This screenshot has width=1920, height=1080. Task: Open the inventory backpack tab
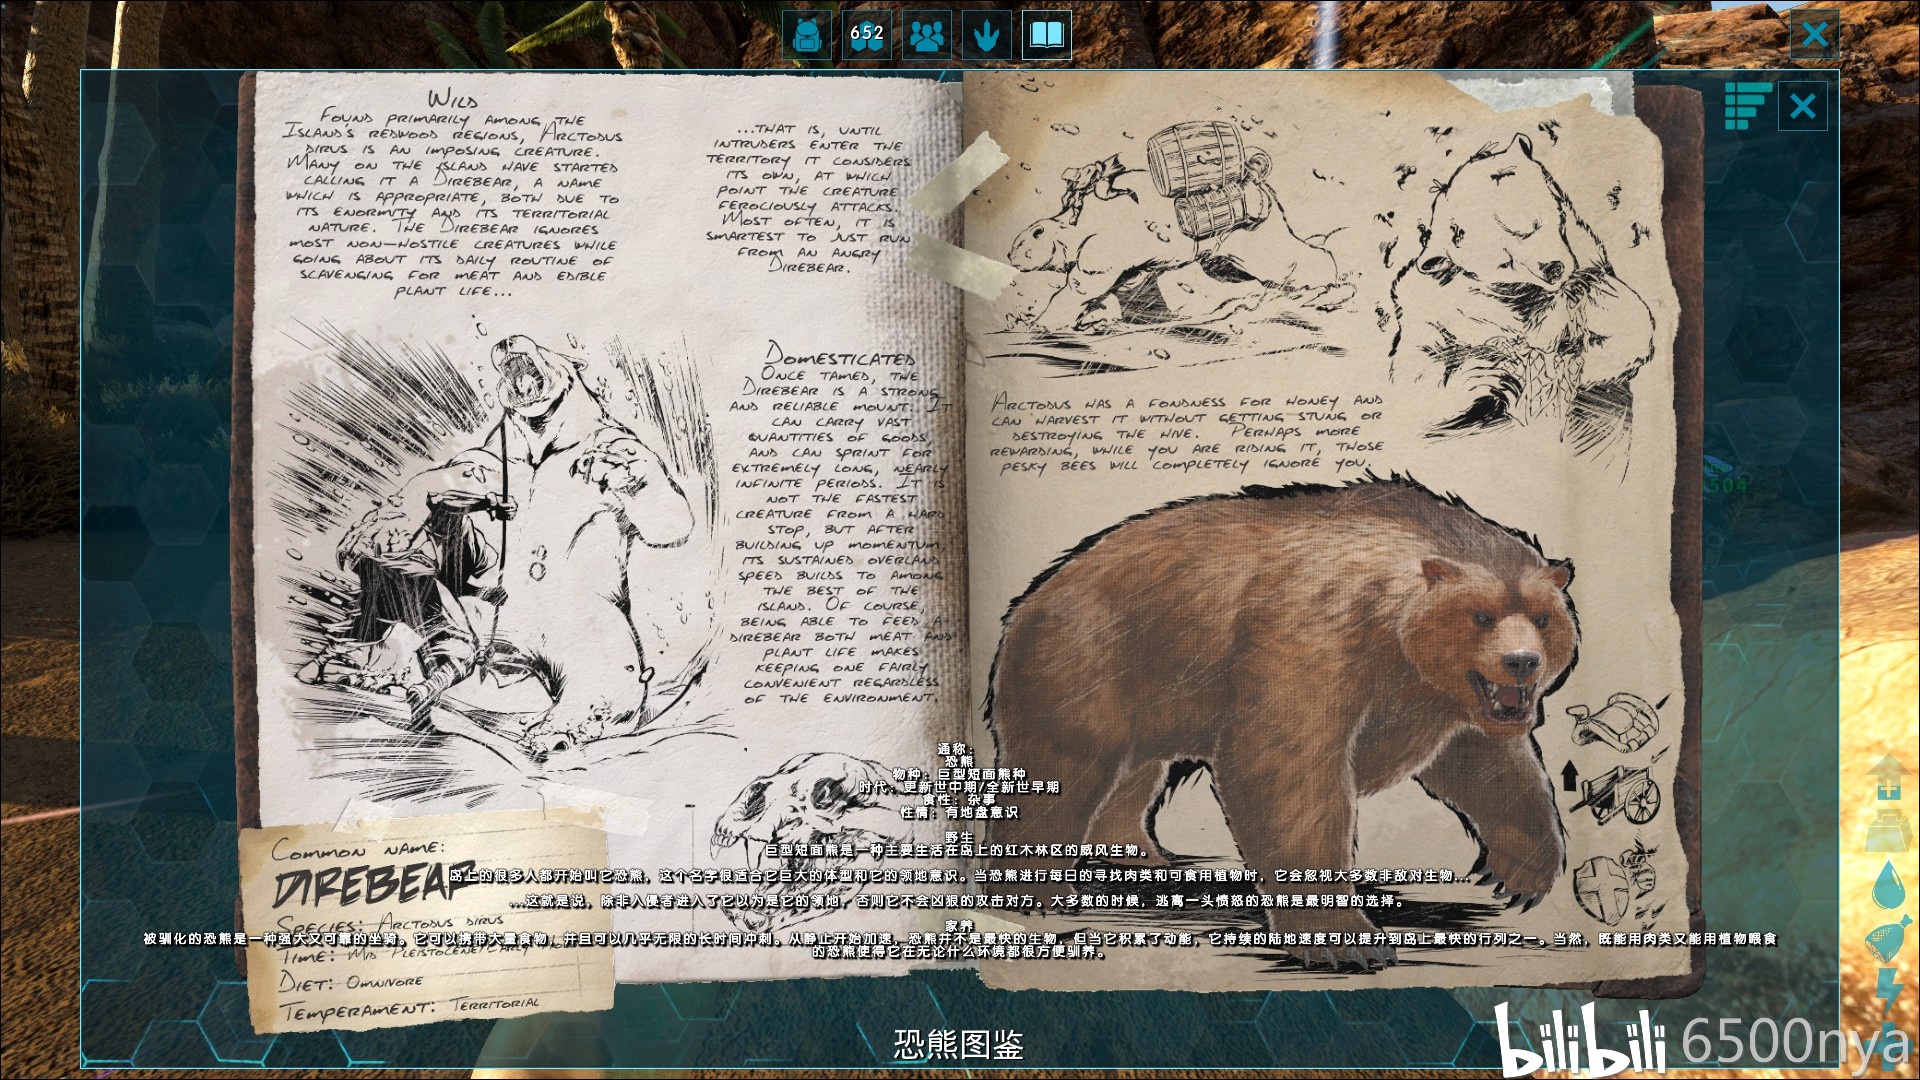click(806, 36)
